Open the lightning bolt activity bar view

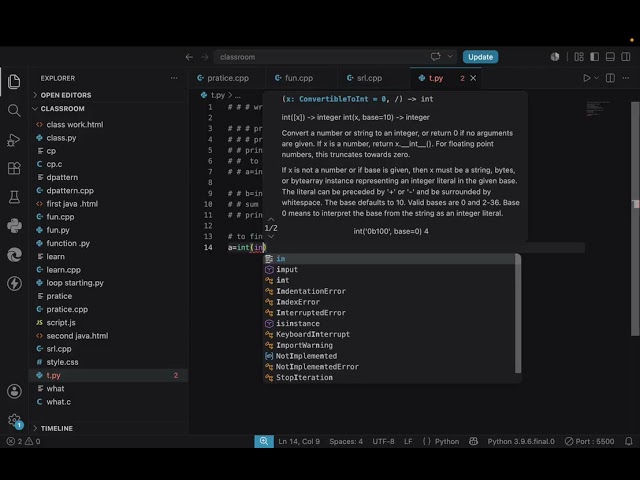pos(14,283)
